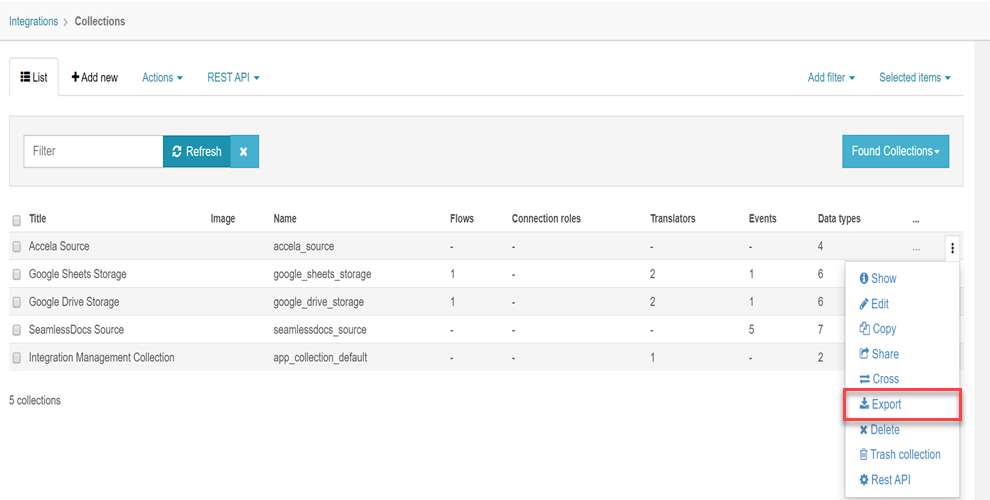Image resolution: width=990 pixels, height=500 pixels.
Task: Click the Events column header
Action: pos(763,218)
